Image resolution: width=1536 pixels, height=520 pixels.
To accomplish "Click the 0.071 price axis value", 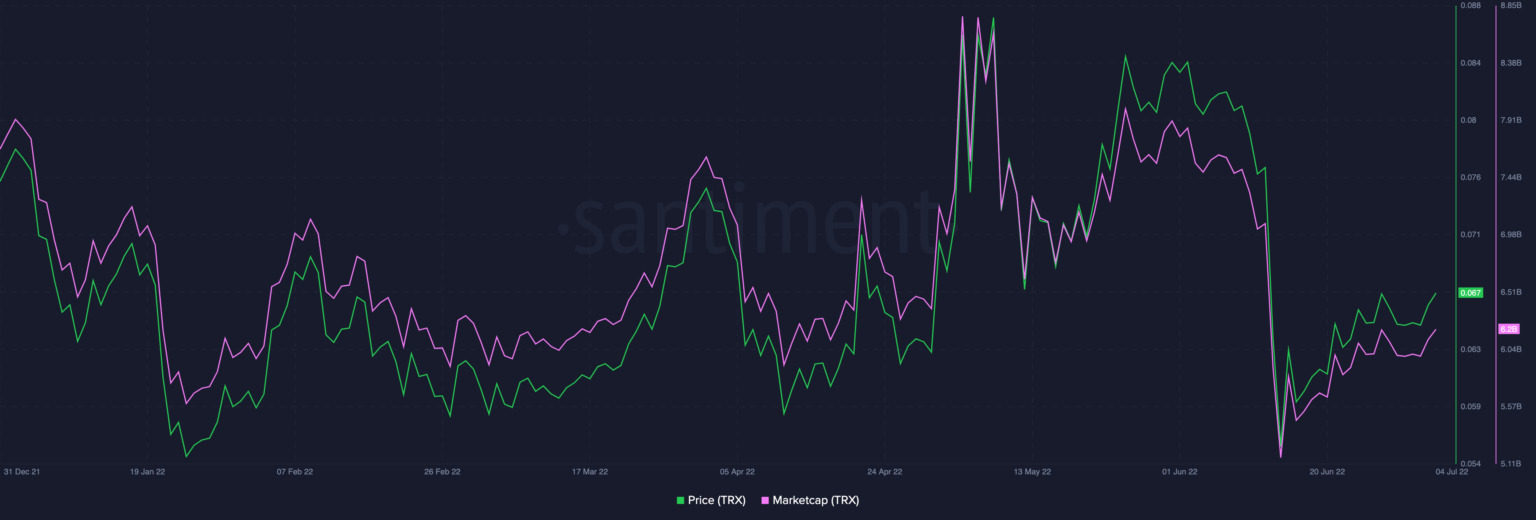I will tap(1470, 235).
